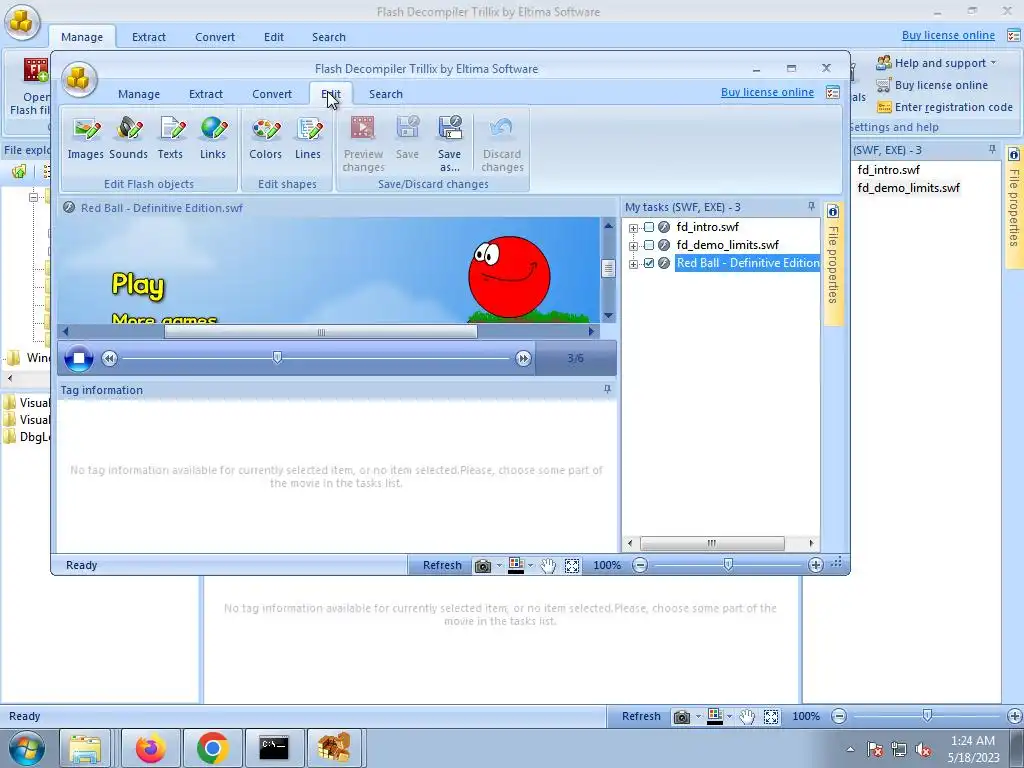Viewport: 1024px width, 768px height.
Task: Click the front window application orb button
Action: (79, 79)
